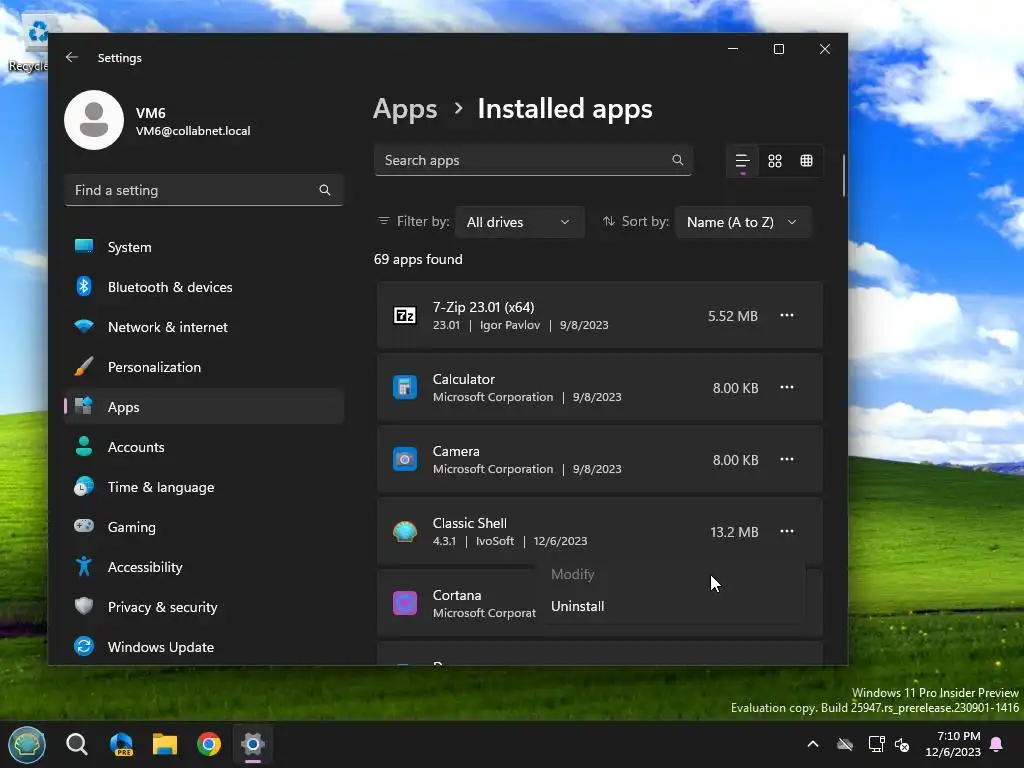
Task: Open the Classic Shell start button
Action: coord(27,744)
